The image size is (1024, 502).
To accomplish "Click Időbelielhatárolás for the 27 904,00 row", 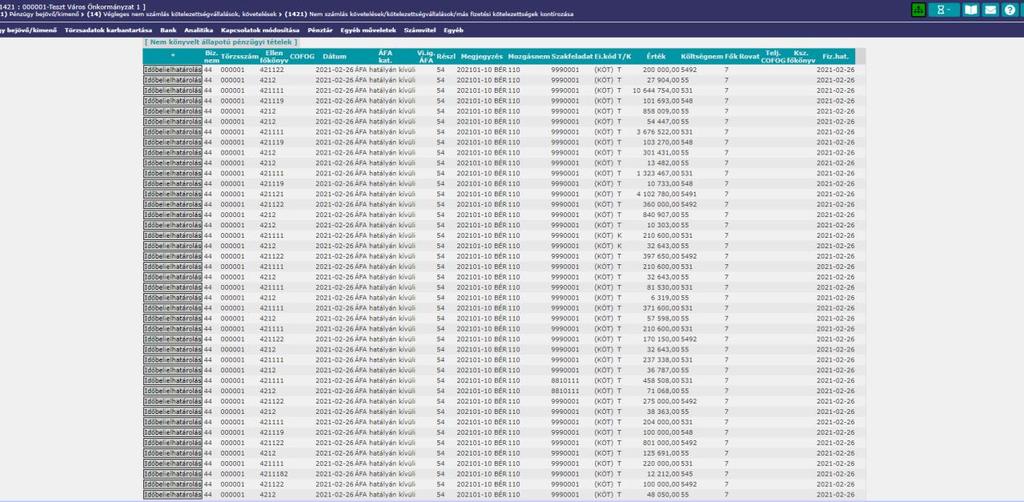I will [x=173, y=79].
